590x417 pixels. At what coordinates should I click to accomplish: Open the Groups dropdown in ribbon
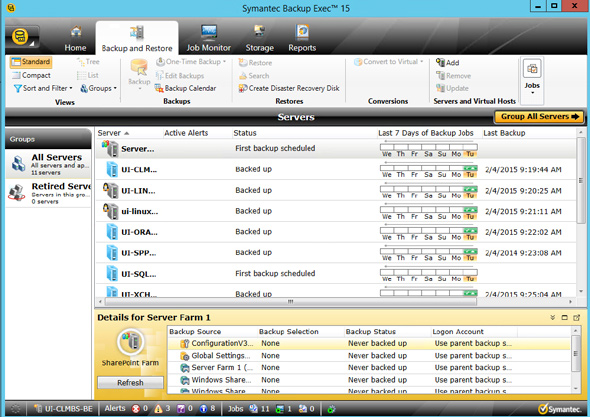click(99, 88)
